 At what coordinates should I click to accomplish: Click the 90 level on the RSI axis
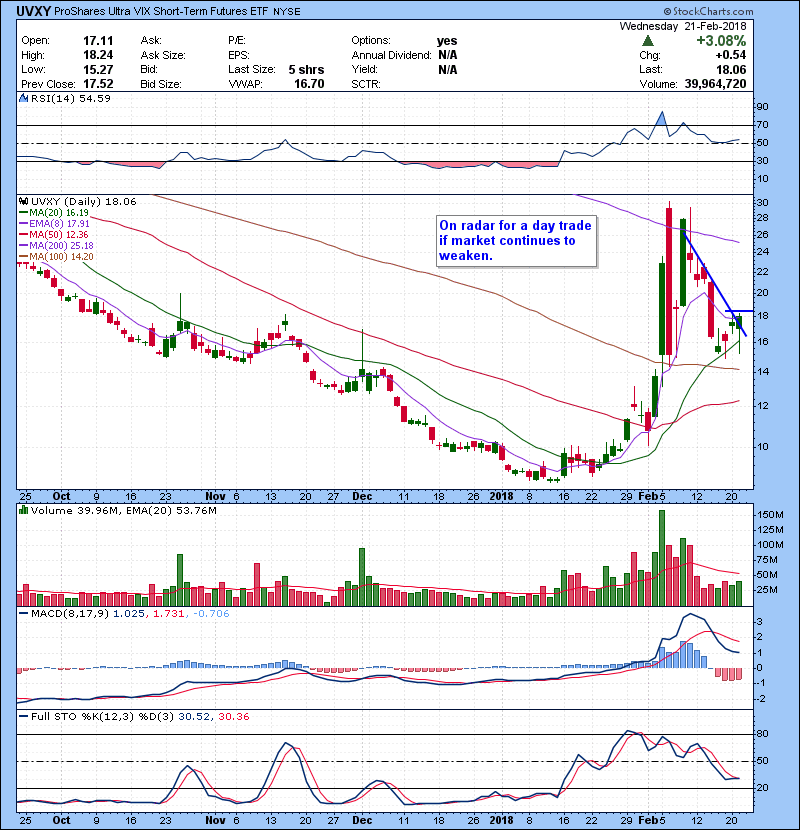click(762, 106)
